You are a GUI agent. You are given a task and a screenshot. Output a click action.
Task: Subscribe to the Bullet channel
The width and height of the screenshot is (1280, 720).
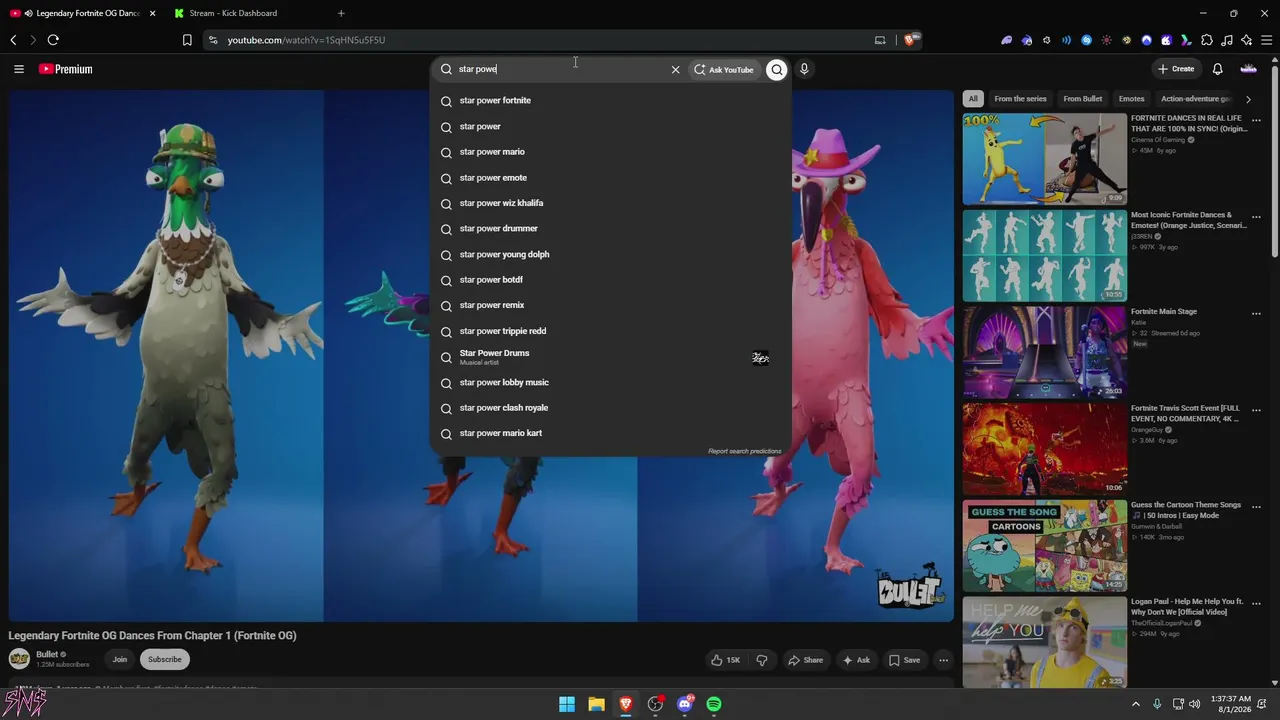[x=165, y=660]
